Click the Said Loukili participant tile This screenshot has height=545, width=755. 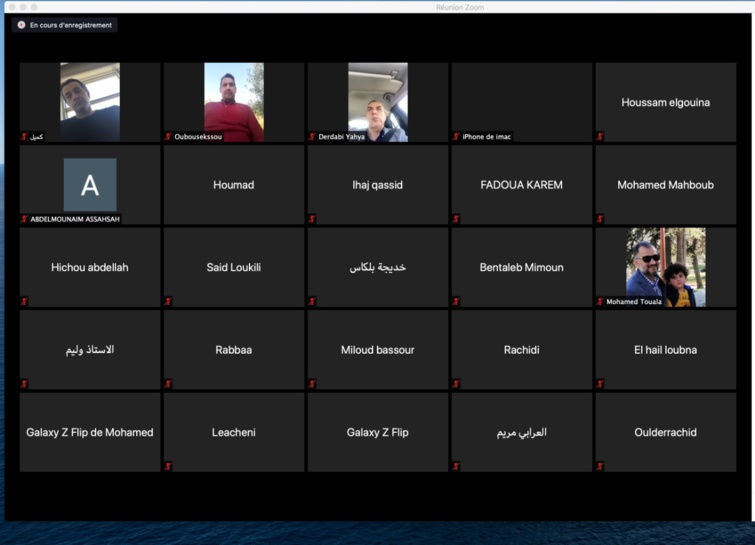[233, 267]
